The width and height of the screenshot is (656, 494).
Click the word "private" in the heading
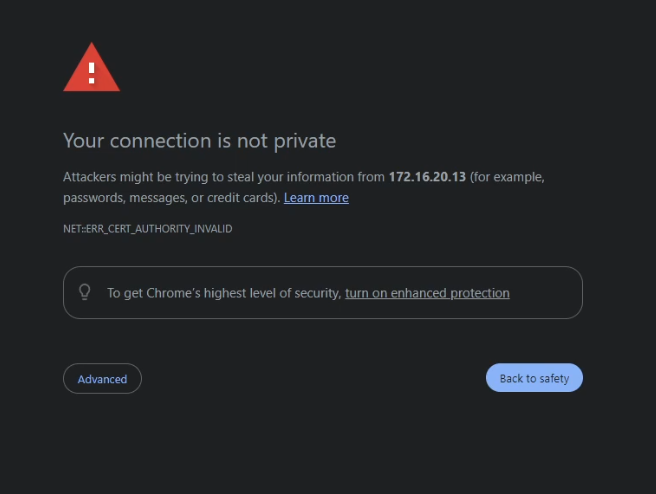click(x=305, y=141)
